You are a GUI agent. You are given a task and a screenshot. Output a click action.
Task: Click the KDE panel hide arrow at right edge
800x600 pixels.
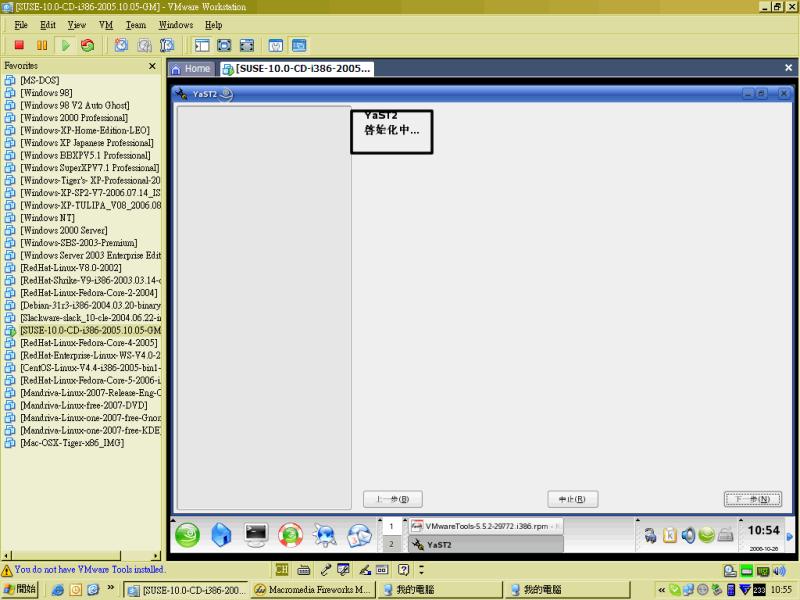coord(790,536)
